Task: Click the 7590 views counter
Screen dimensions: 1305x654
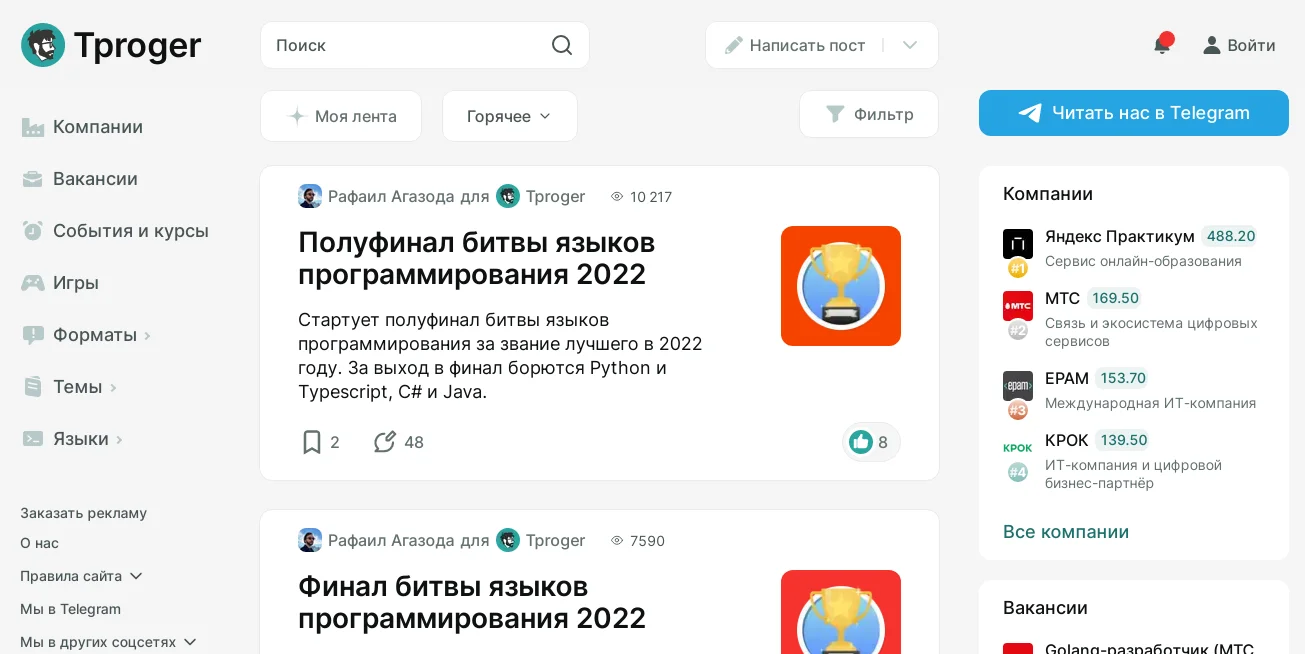Action: tap(638, 541)
